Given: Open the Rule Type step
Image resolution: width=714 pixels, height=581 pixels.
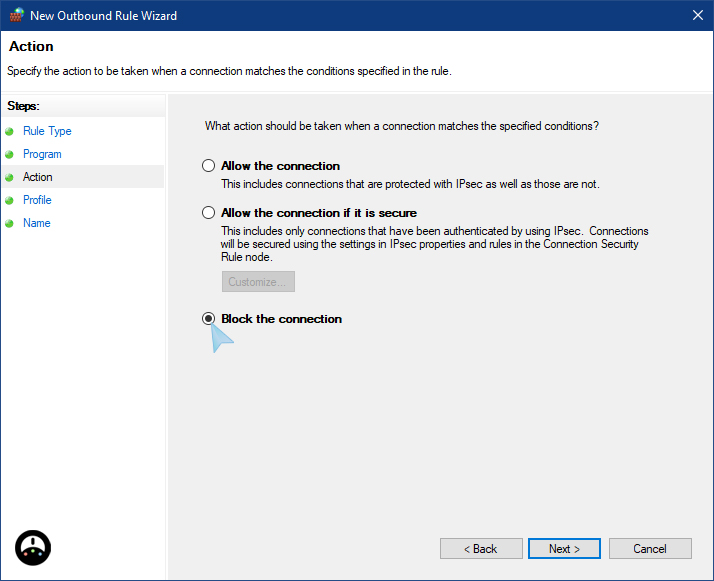Looking at the screenshot, I should (x=47, y=131).
